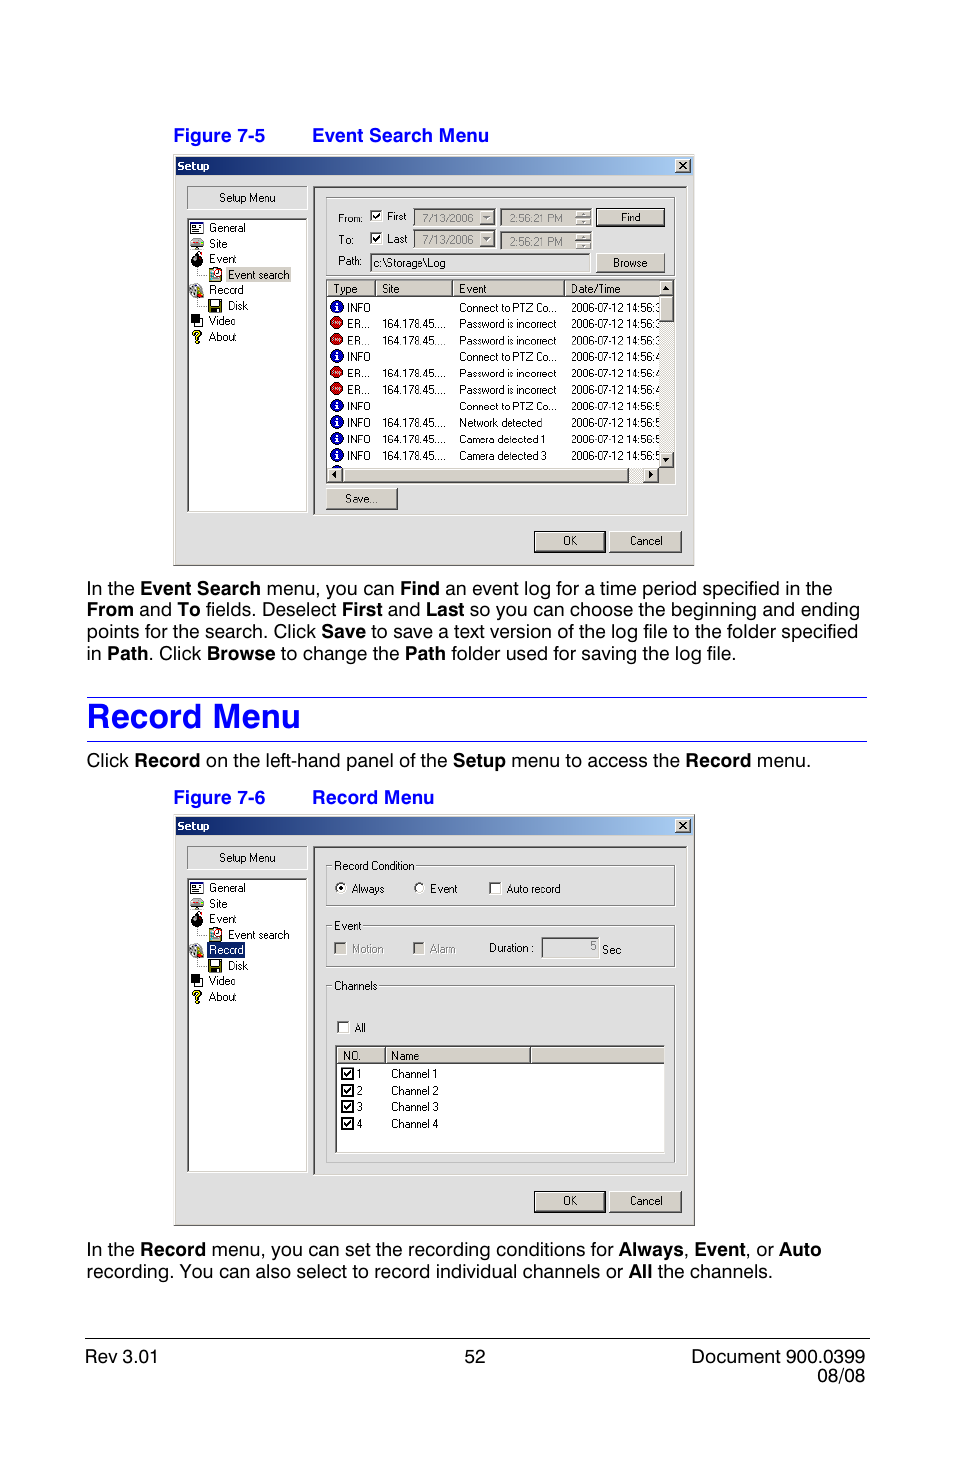Click the Path field showing c:\Storage\Log
Viewport: 954px width, 1475px height.
pyautogui.click(x=480, y=263)
